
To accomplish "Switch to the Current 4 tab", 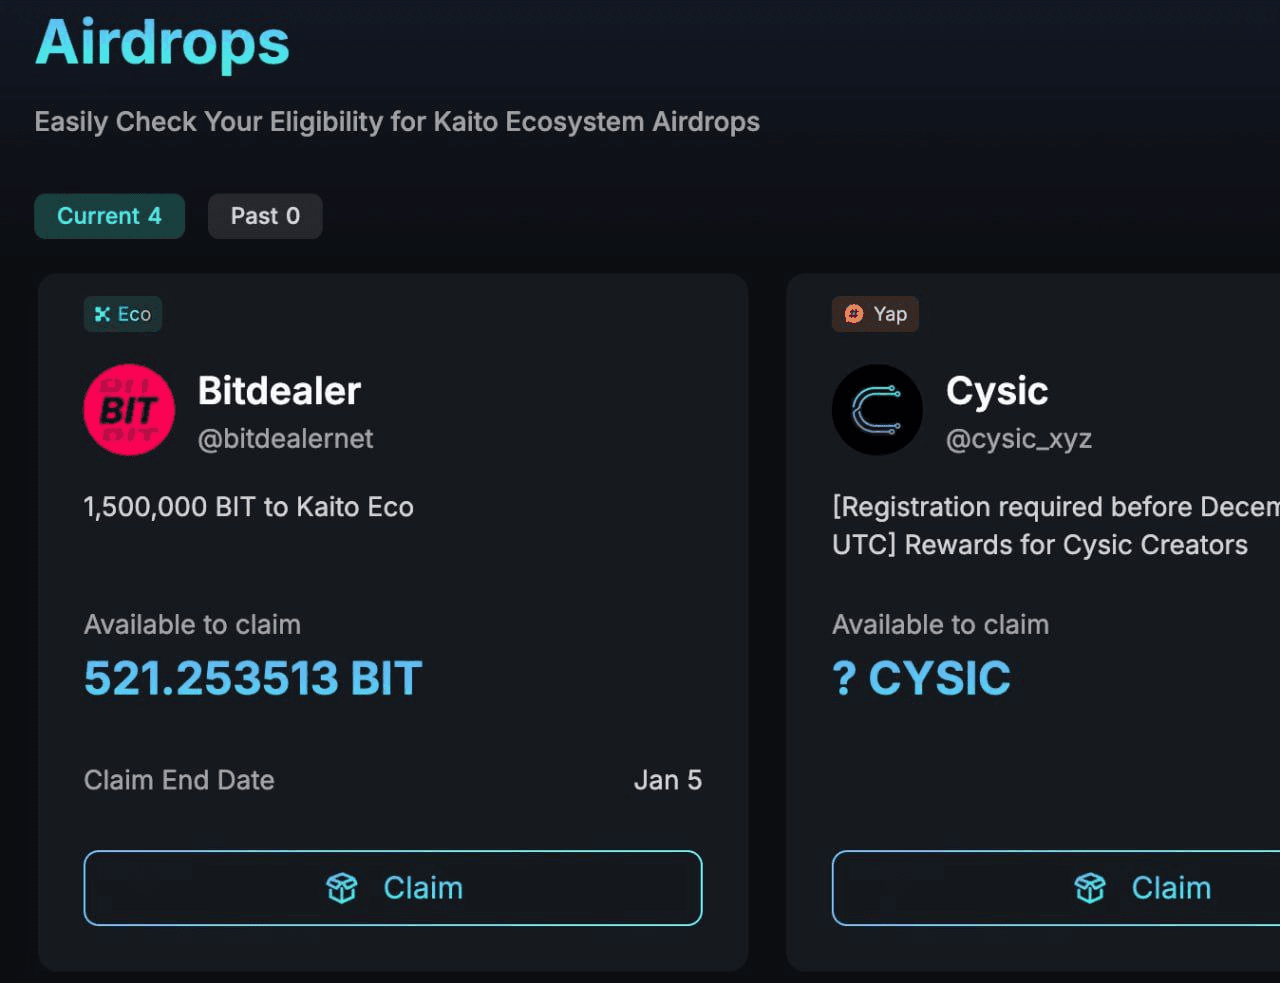I will click(x=109, y=216).
